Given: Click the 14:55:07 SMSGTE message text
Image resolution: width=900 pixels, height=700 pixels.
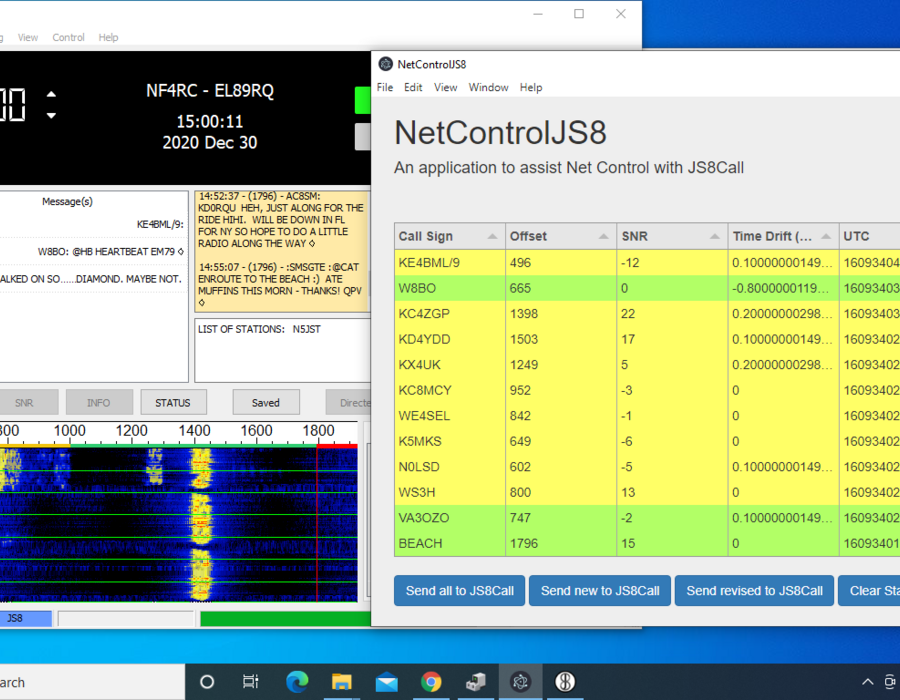Looking at the screenshot, I should pos(280,285).
